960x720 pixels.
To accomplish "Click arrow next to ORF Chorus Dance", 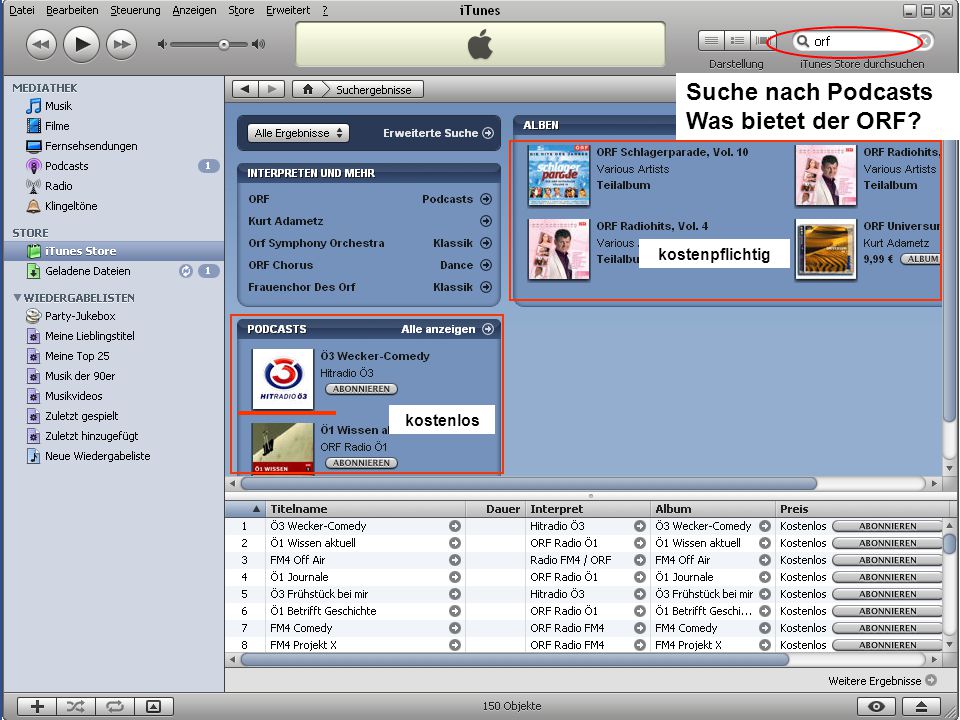I will [486, 265].
